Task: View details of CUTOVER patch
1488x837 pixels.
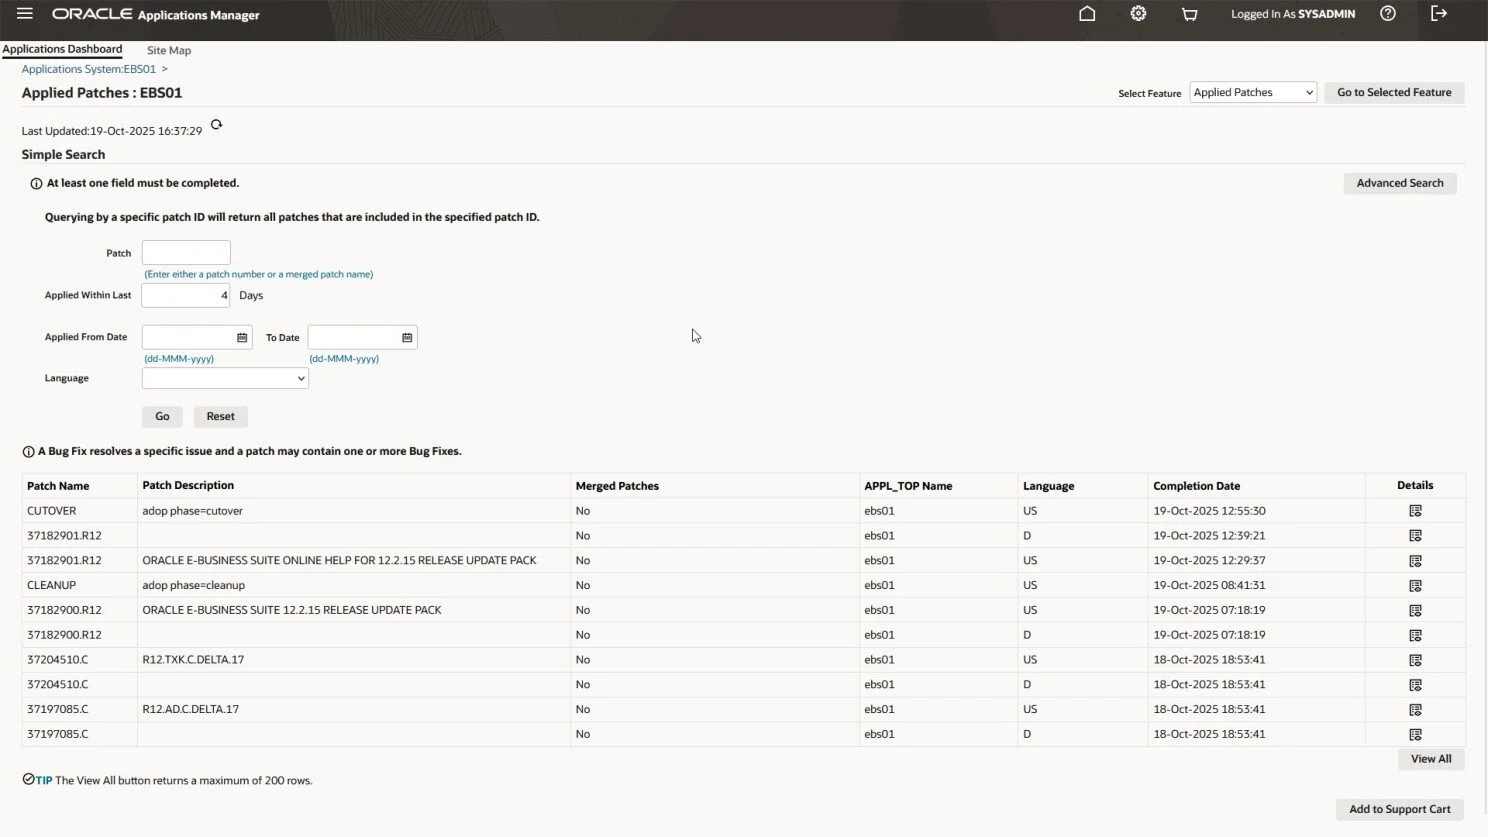Action: 1415,511
